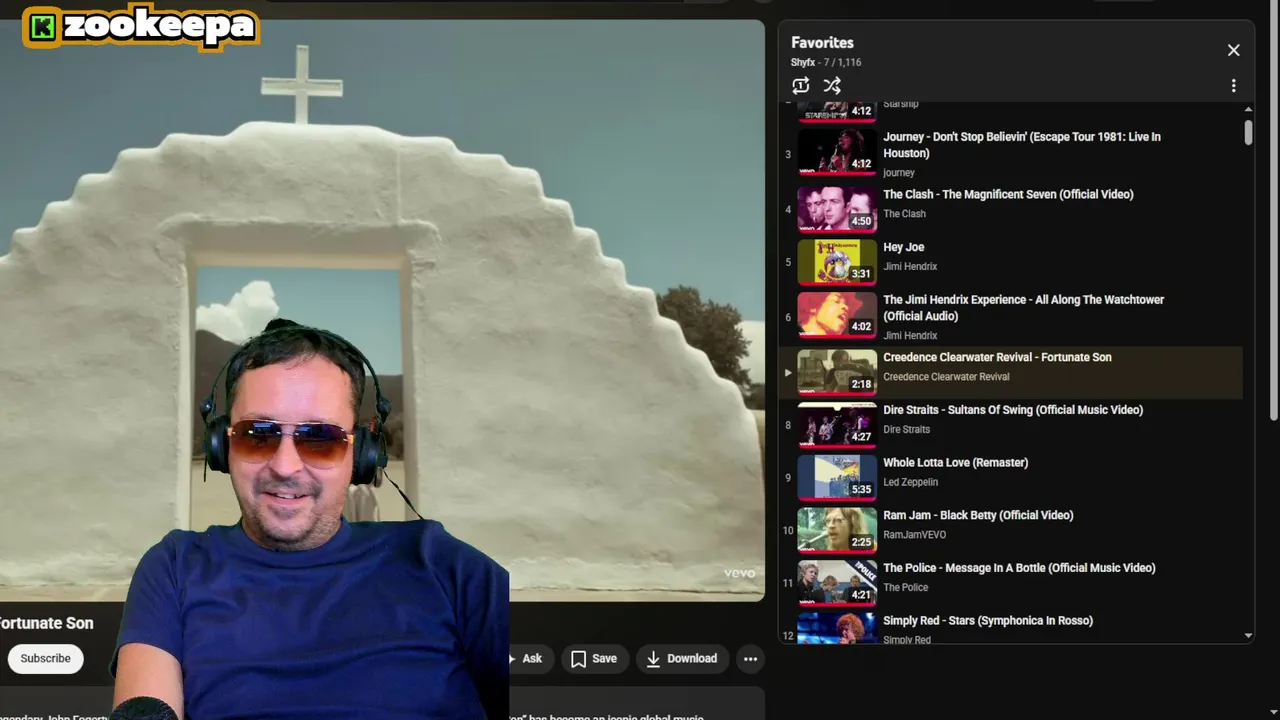The image size is (1280, 720).
Task: Click Hey Joe thumbnail
Action: (x=837, y=261)
